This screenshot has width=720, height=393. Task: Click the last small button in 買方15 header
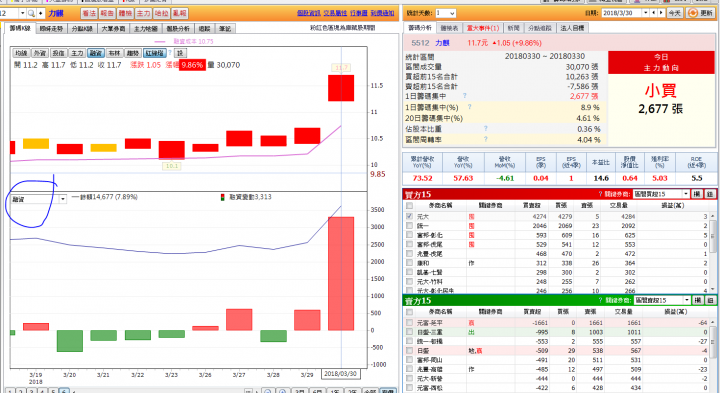(710, 194)
